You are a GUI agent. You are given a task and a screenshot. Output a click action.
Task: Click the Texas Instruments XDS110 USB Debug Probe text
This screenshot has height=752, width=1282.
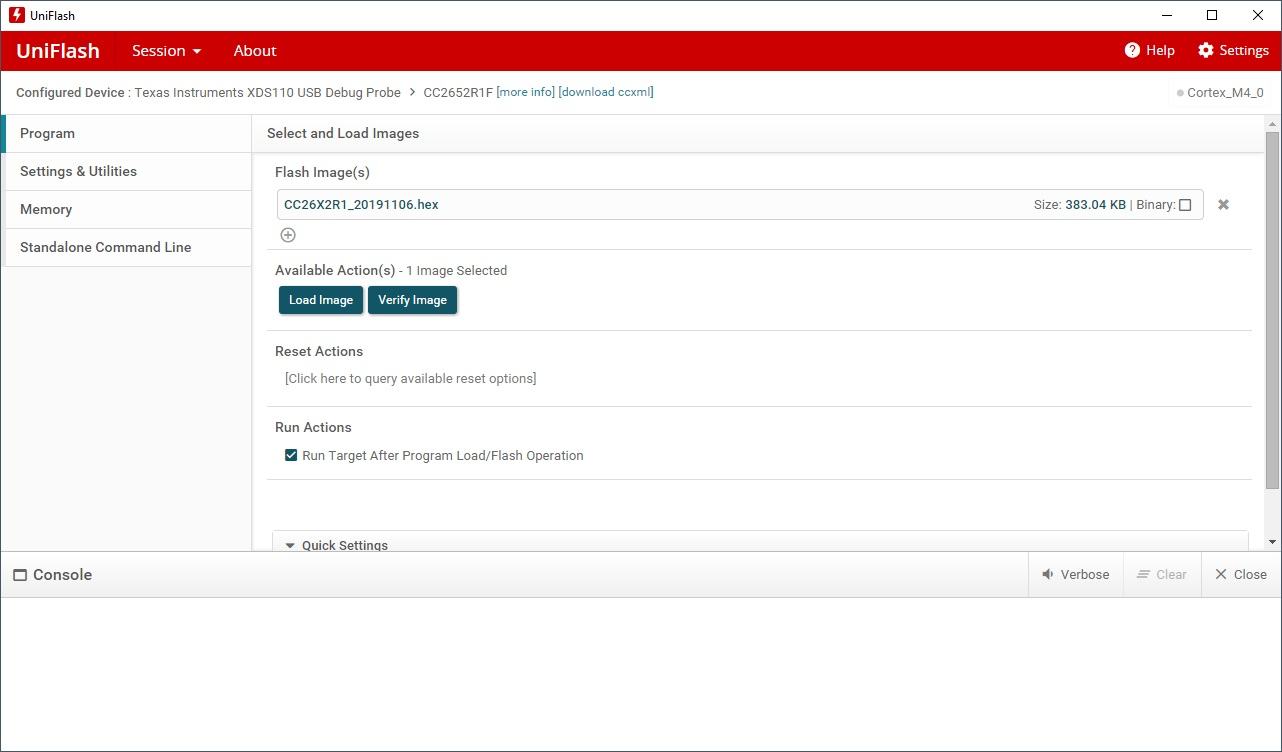click(x=267, y=92)
